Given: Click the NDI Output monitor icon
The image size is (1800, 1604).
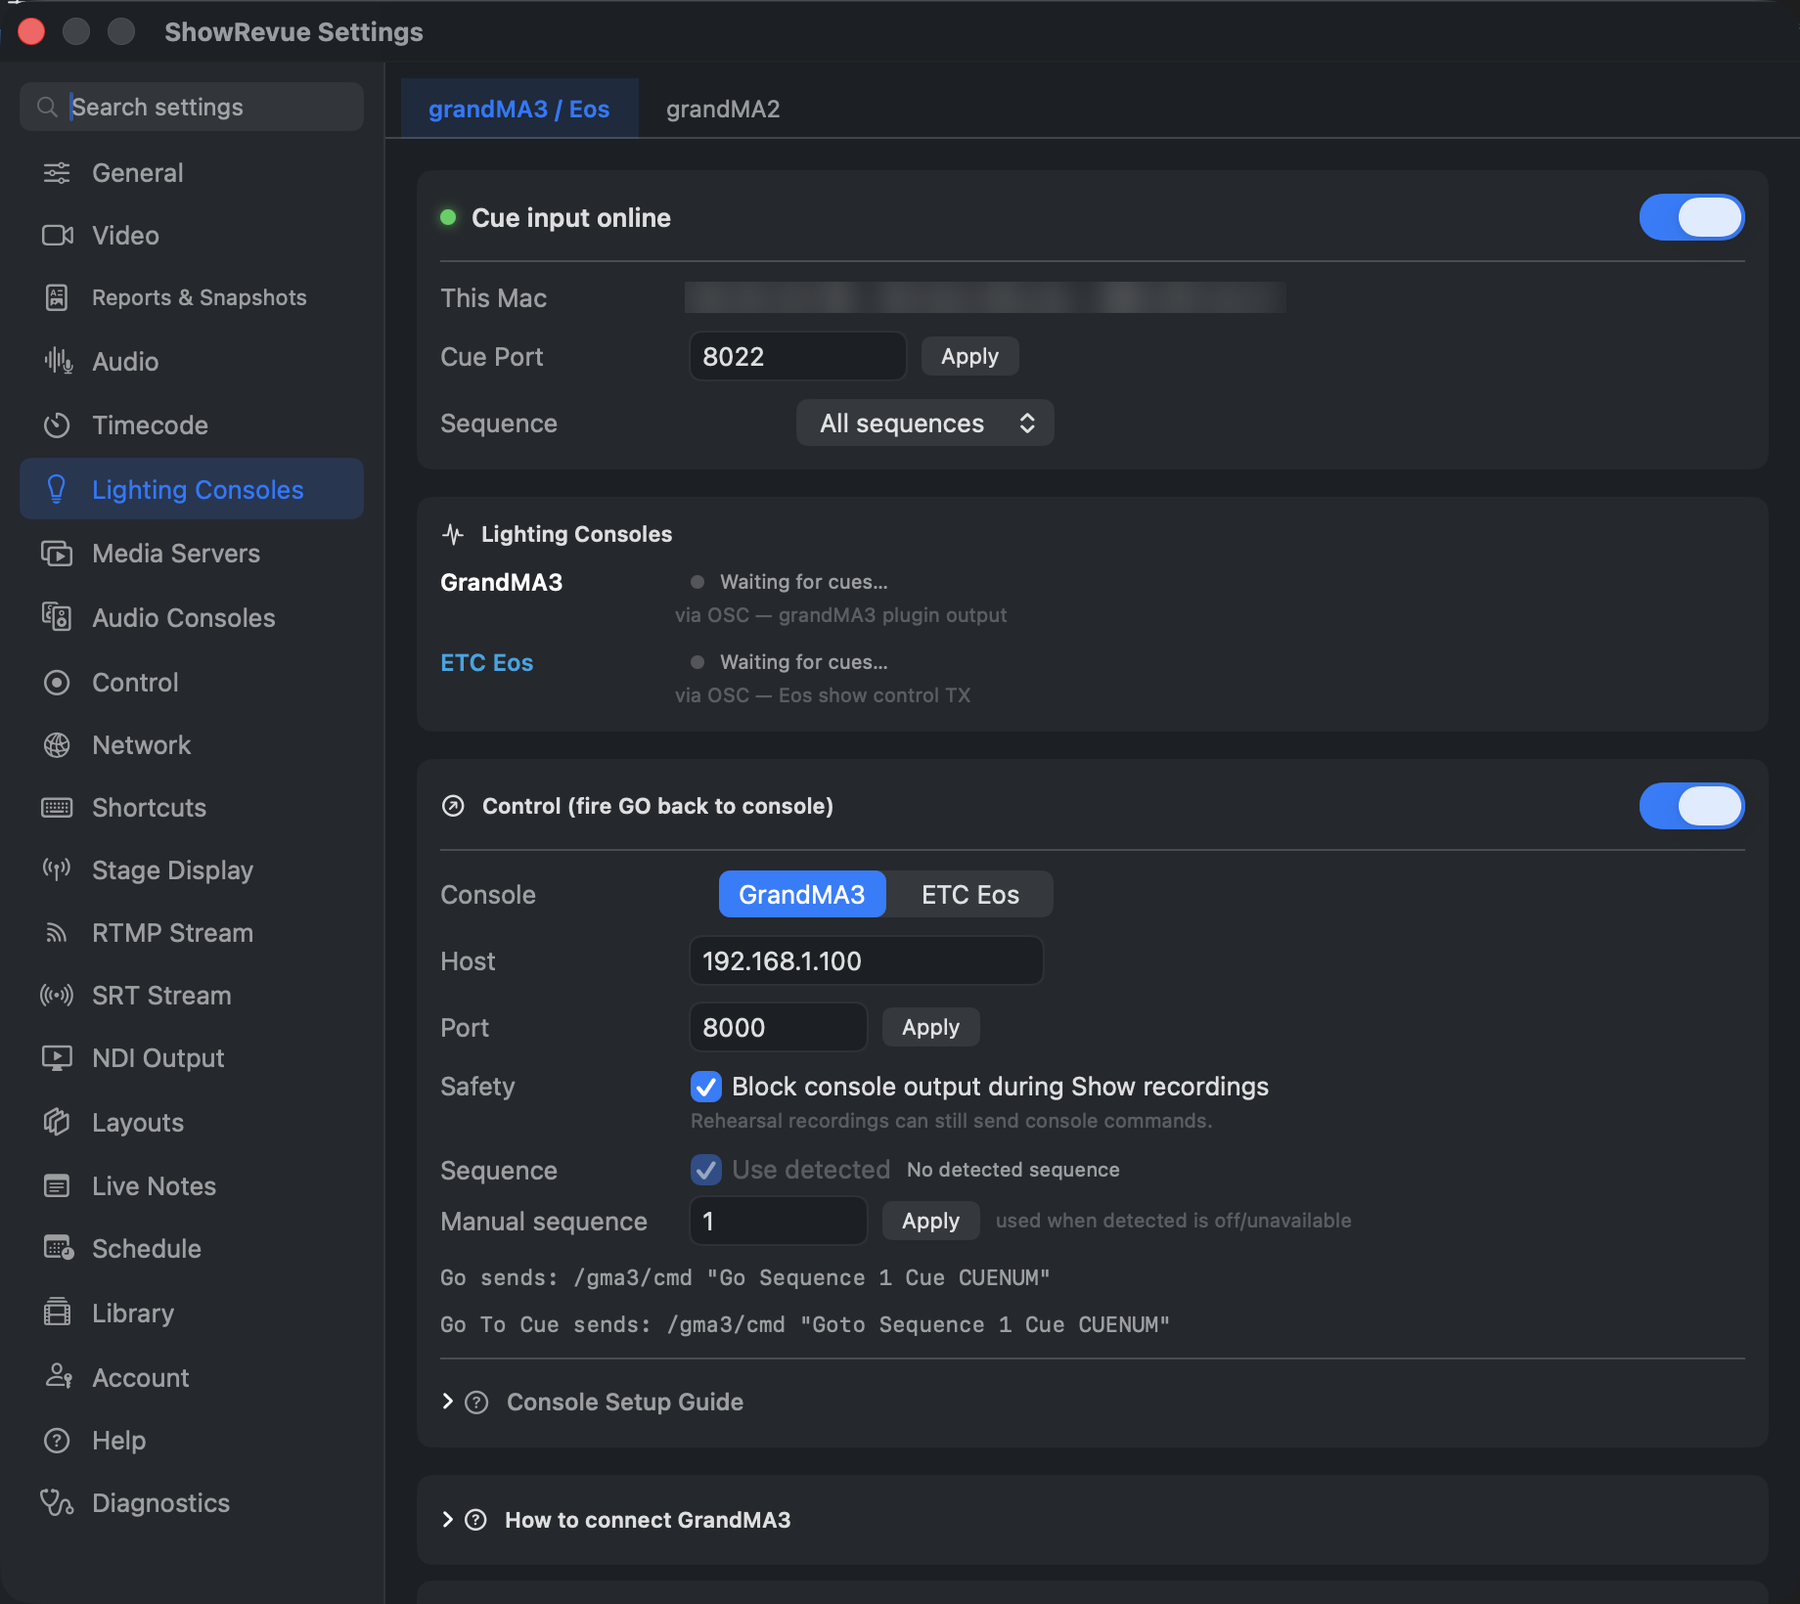Looking at the screenshot, I should coord(57,1058).
